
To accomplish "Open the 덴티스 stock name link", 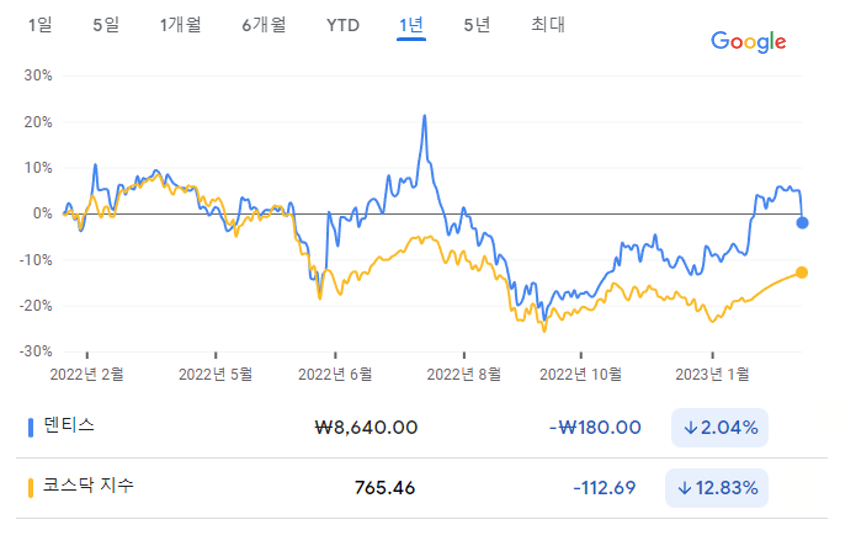I will pos(70,425).
